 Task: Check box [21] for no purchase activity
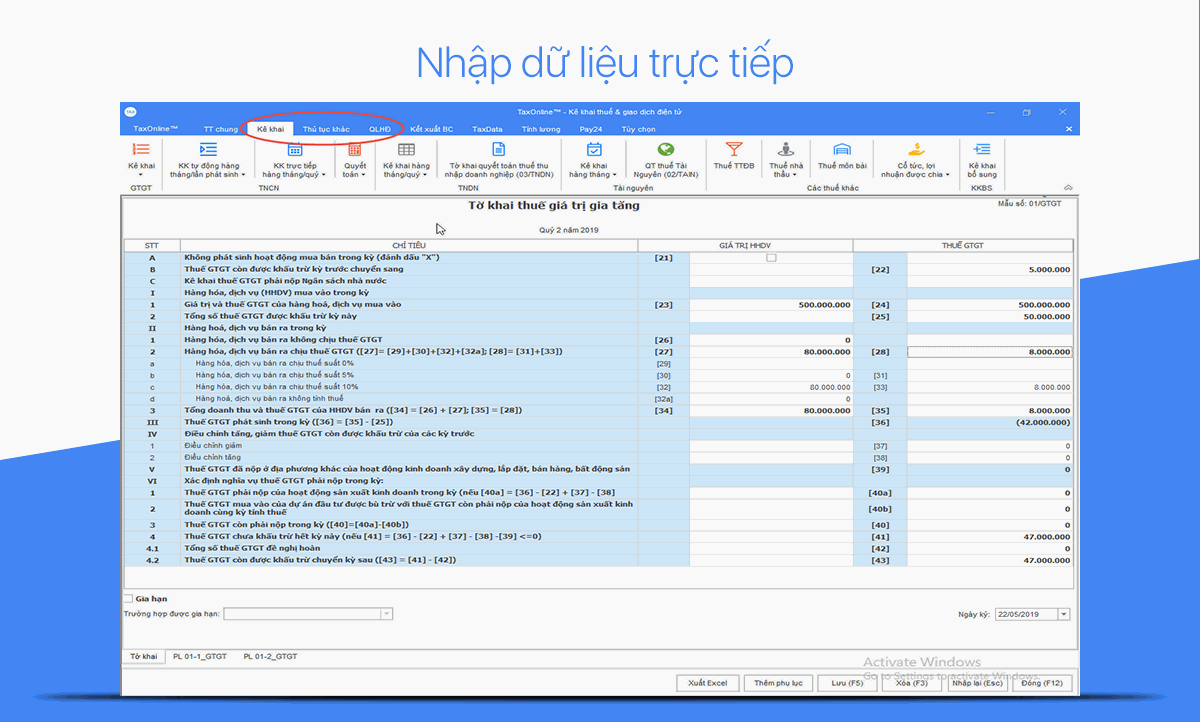(770, 257)
